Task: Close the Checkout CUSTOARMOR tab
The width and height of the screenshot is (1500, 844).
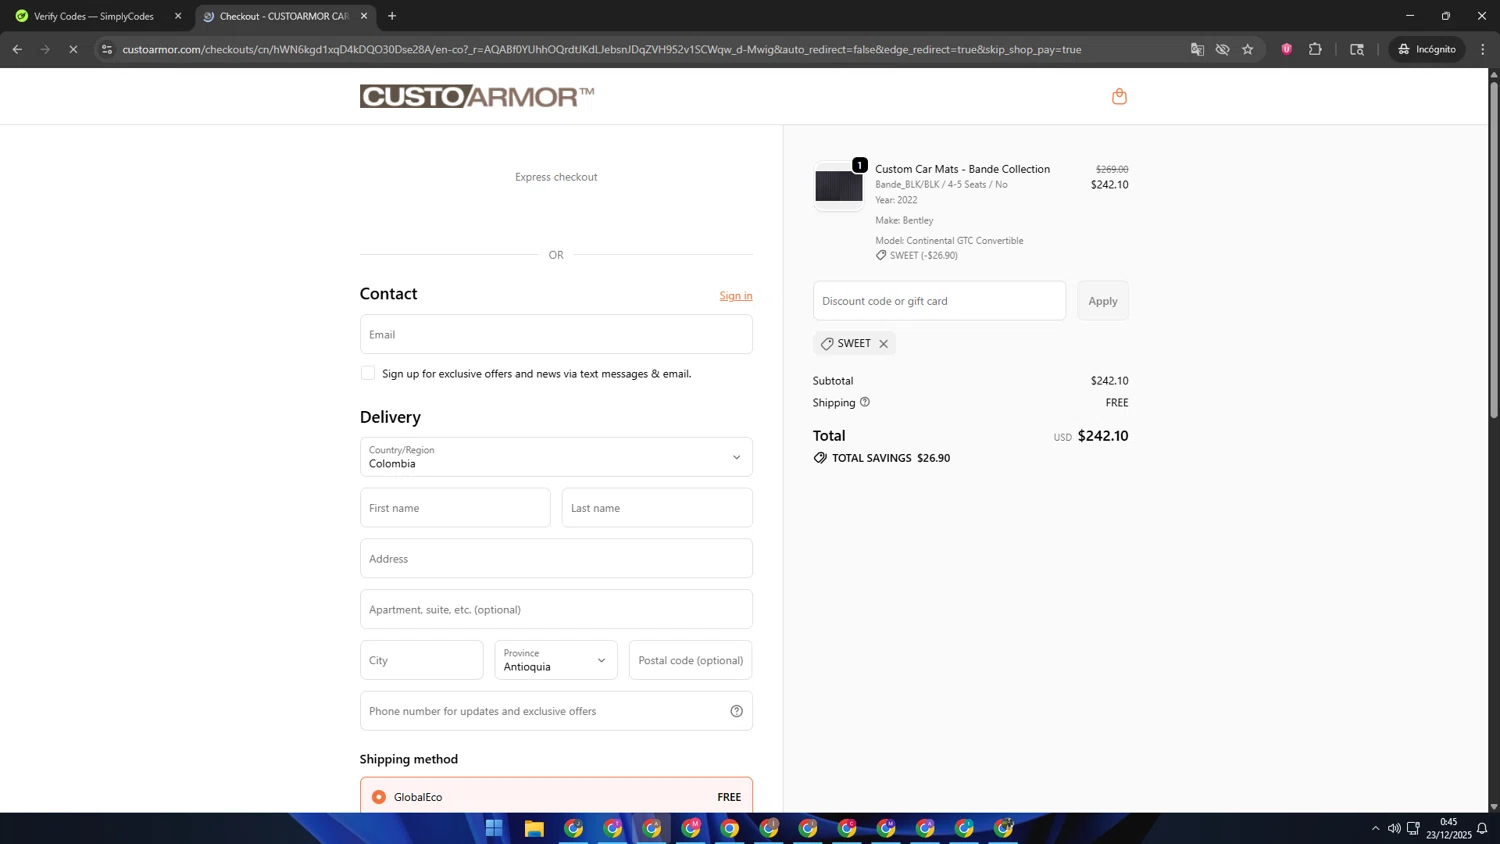Action: coord(364,16)
